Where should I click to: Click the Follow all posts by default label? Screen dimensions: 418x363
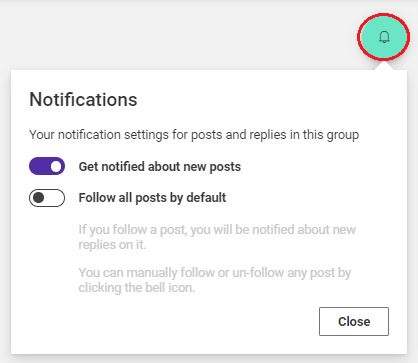coord(152,198)
